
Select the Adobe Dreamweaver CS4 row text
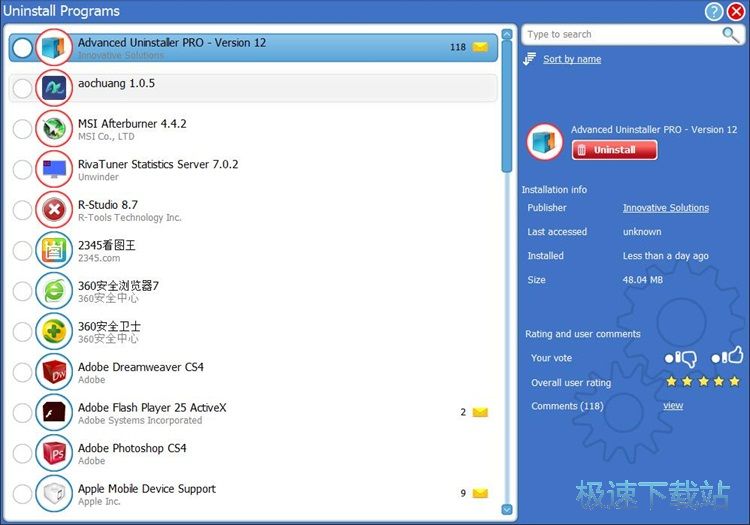coord(141,367)
